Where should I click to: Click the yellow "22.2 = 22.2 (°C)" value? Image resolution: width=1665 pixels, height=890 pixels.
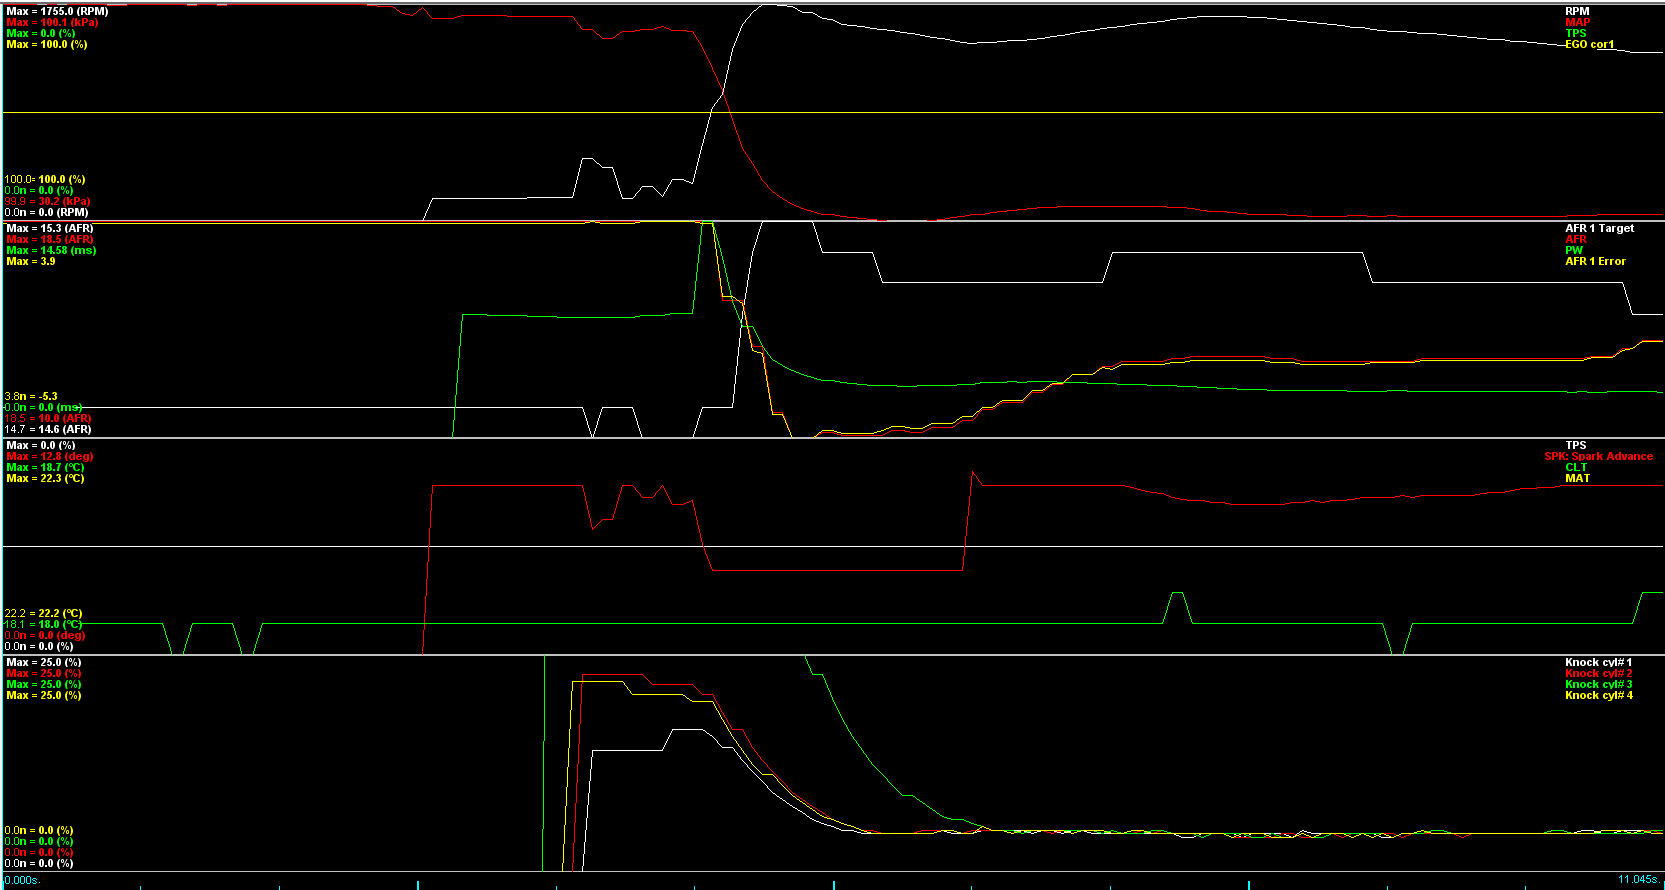[44, 614]
